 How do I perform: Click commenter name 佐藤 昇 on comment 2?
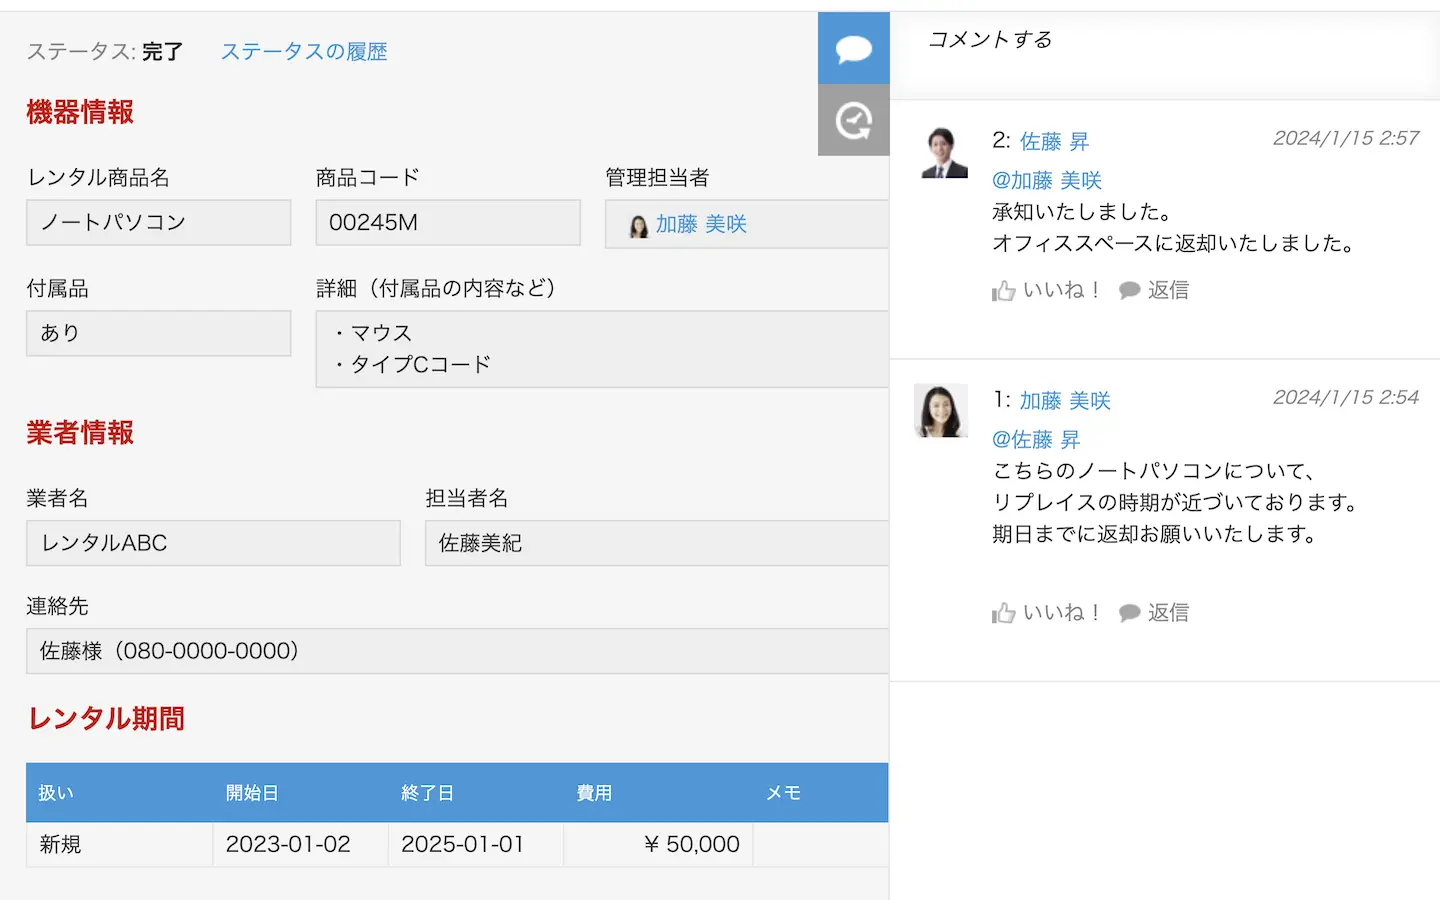tap(1054, 142)
